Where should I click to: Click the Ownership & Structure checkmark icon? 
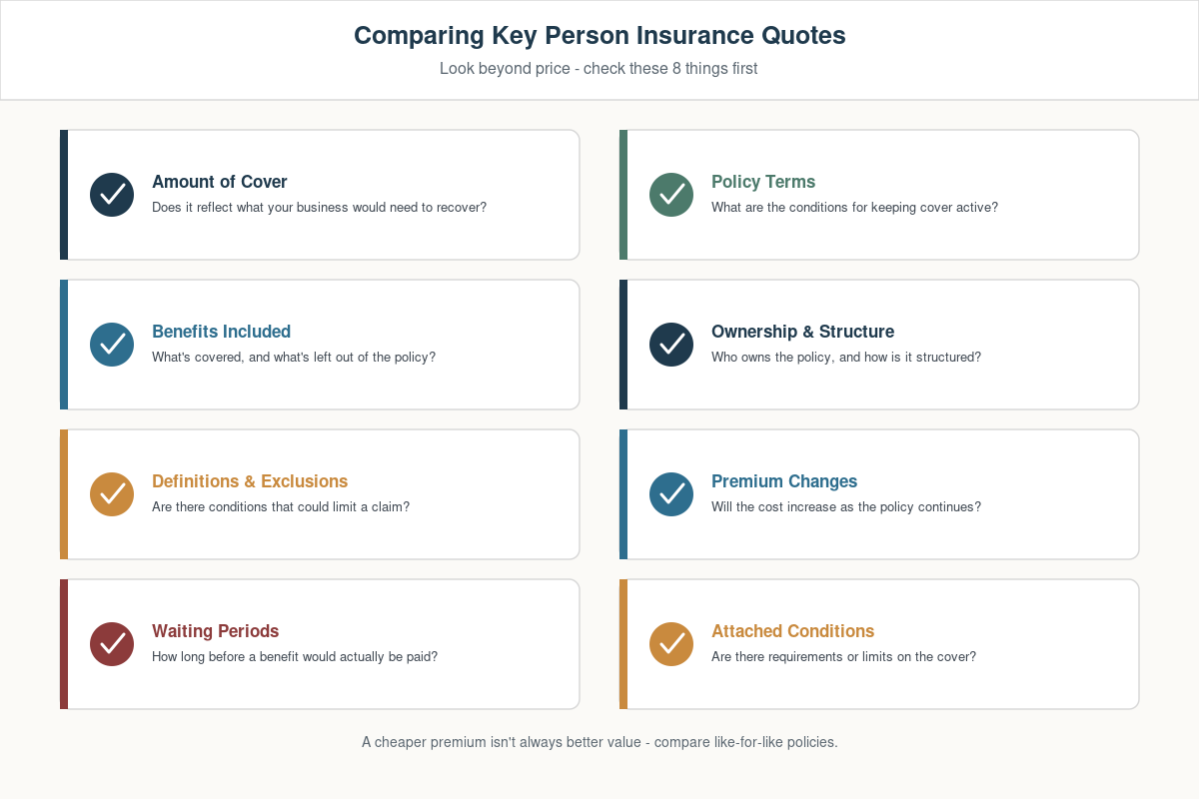pos(671,345)
